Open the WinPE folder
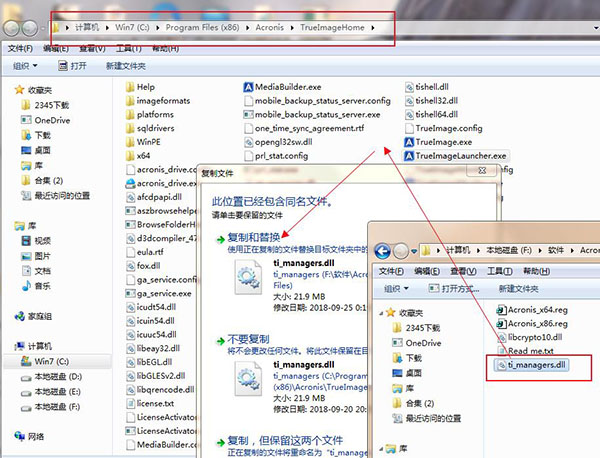 click(143, 142)
